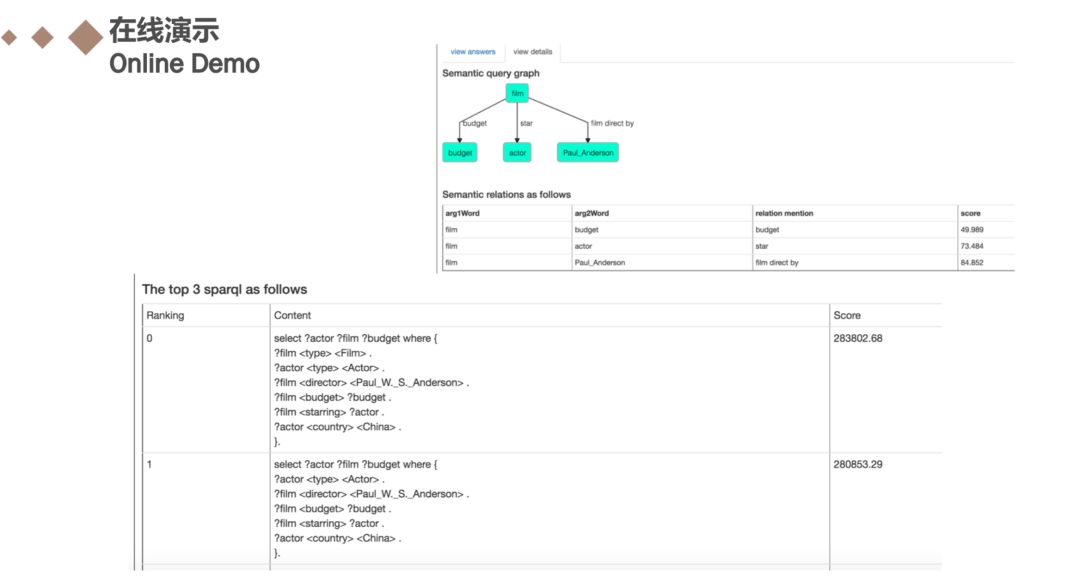This screenshot has height=583, width=1080.
Task: Click the 'star' edge label
Action: click(x=526, y=123)
